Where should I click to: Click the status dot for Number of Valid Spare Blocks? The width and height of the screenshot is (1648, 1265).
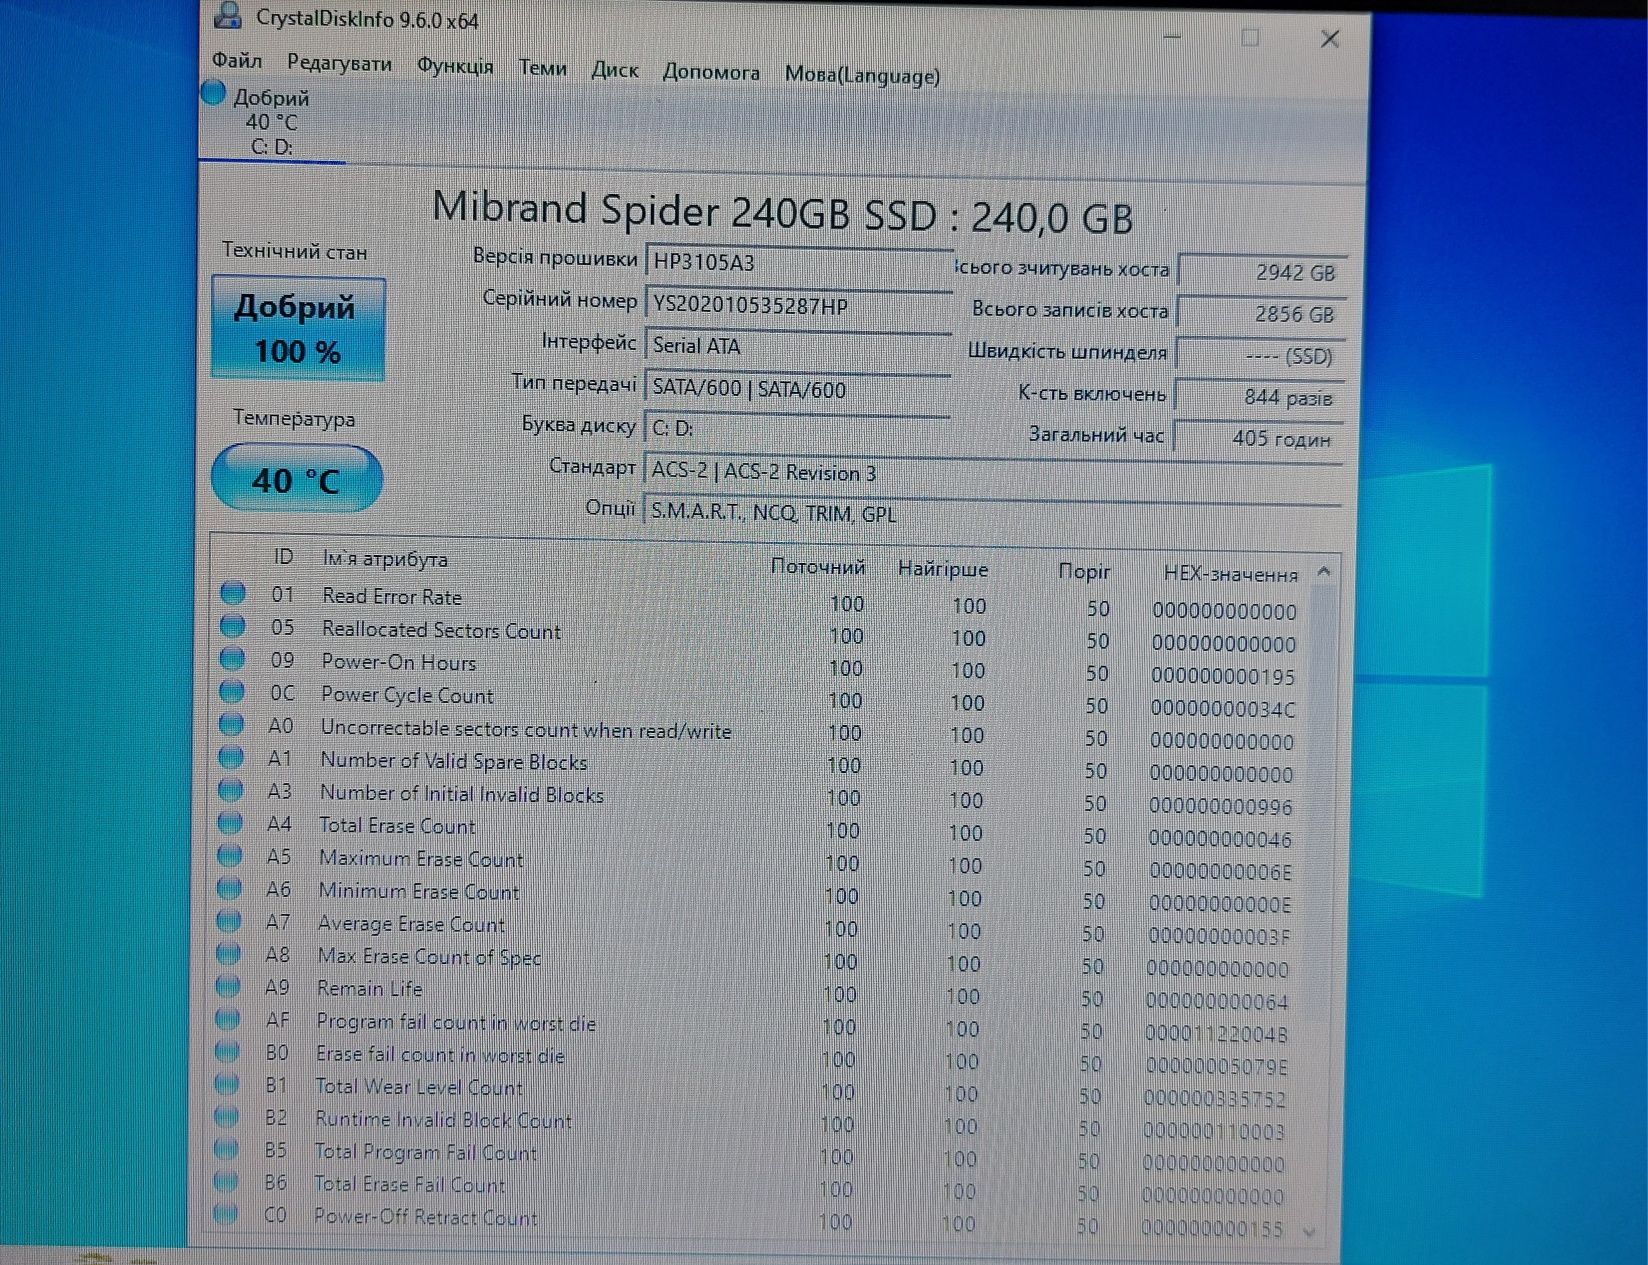230,757
